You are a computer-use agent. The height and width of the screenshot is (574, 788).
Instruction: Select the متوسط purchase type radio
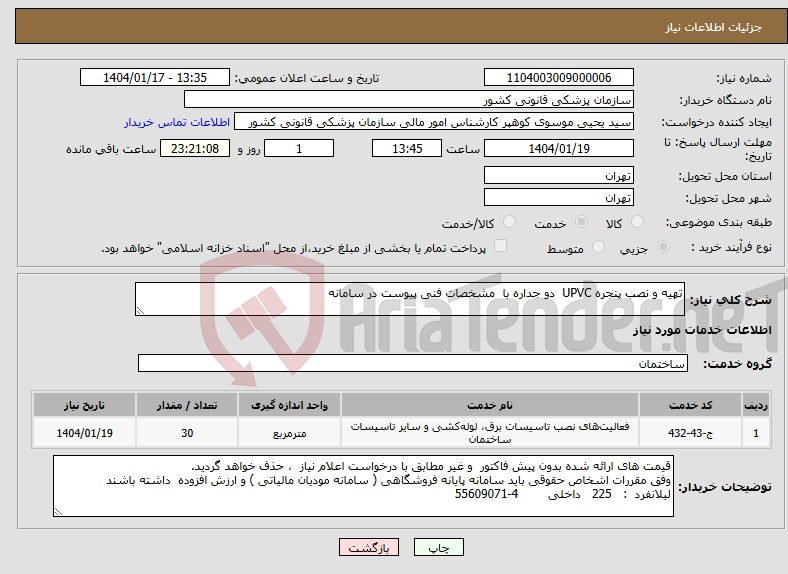[598, 246]
